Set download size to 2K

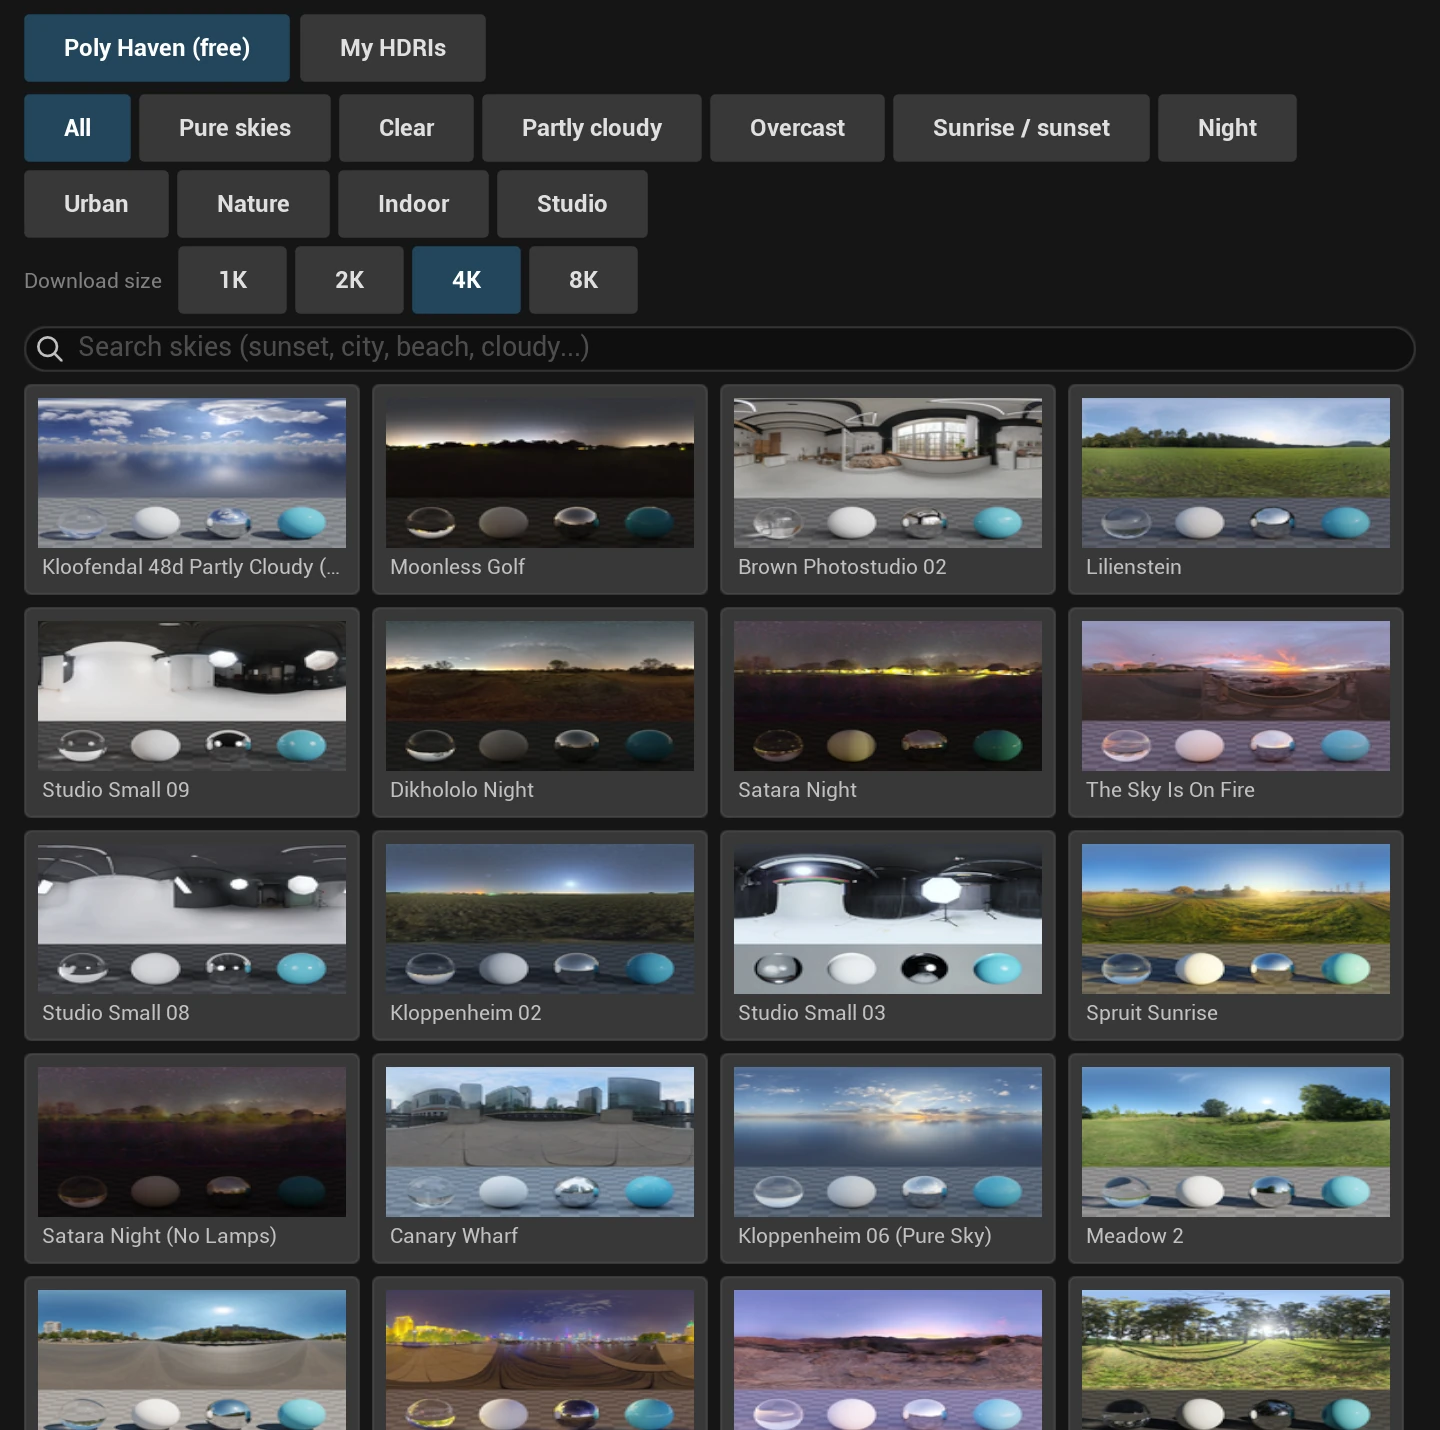tap(350, 280)
